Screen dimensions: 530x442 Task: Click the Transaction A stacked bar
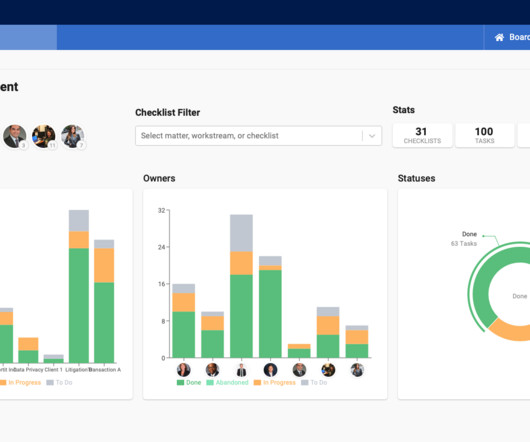point(104,301)
